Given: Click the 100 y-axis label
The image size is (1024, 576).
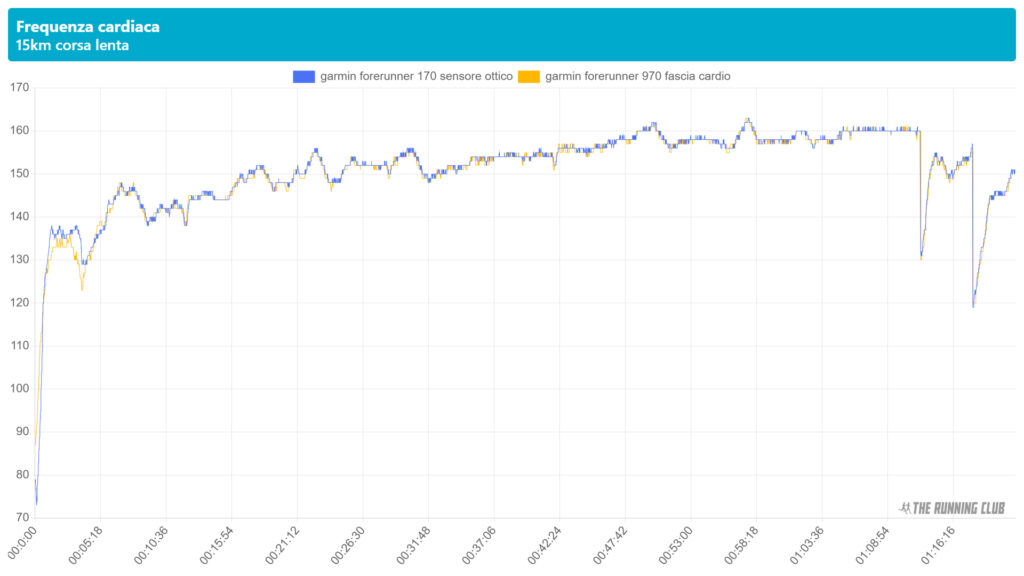Looking at the screenshot, I should [19, 389].
